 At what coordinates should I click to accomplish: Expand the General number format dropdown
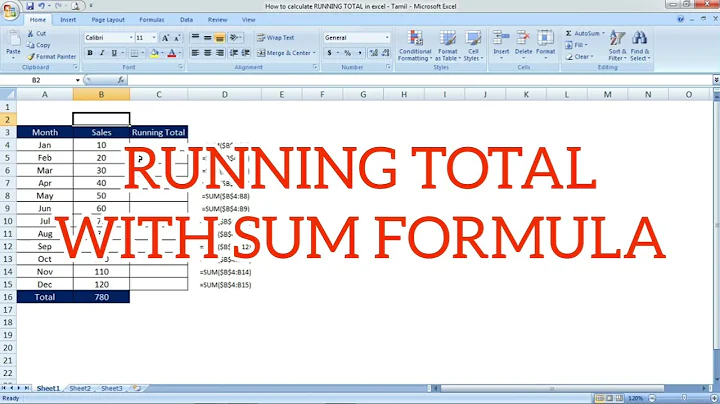pyautogui.click(x=387, y=38)
